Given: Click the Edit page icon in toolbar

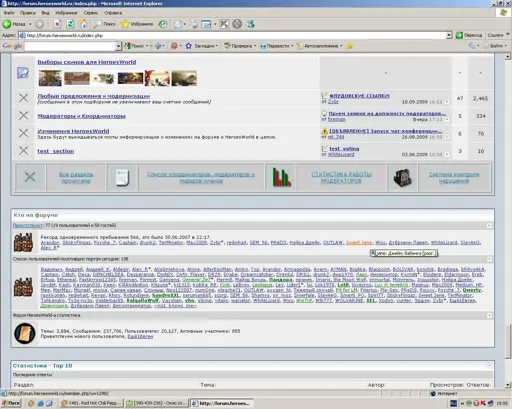Looking at the screenshot, I should [x=206, y=24].
